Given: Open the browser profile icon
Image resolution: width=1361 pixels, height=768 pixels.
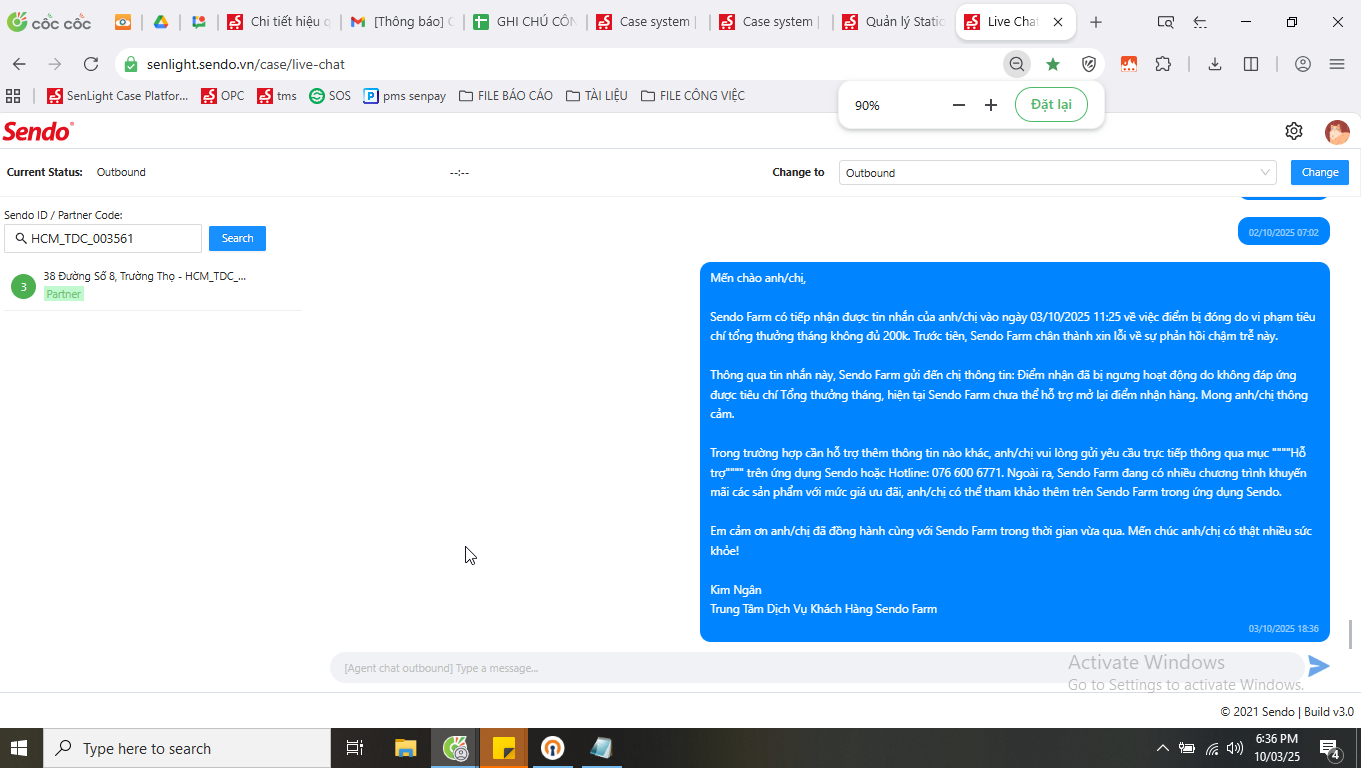Looking at the screenshot, I should [x=1302, y=64].
